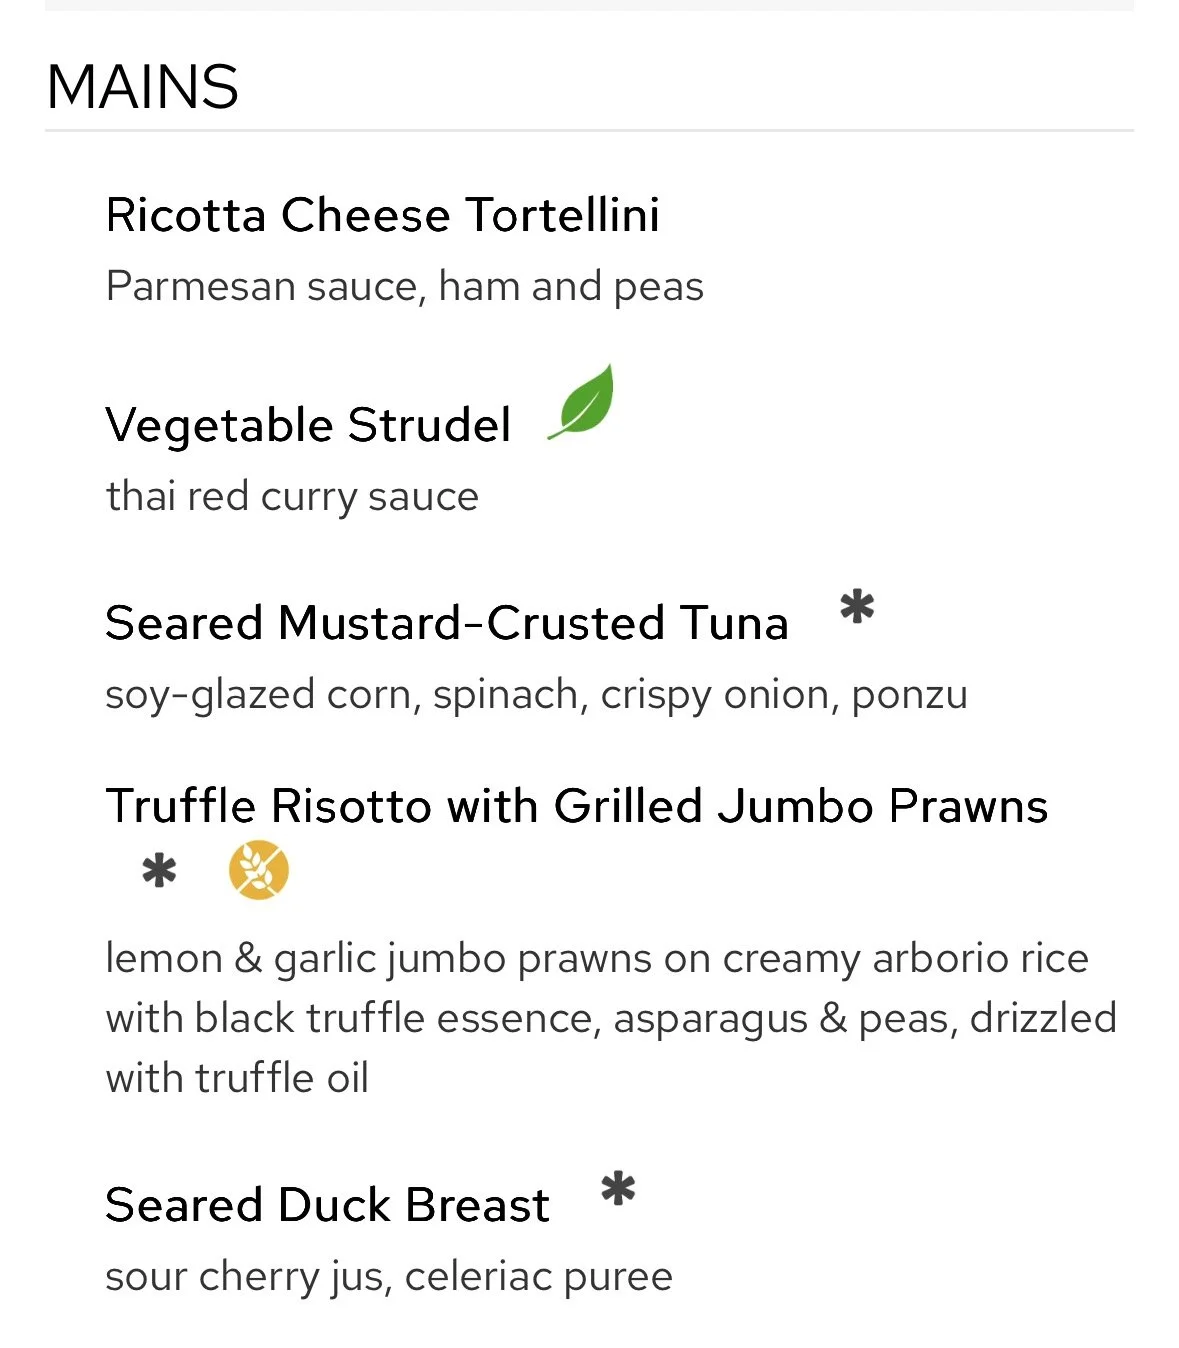The image size is (1179, 1348).
Task: Click the Parmesan sauce, ham and peas description
Action: [405, 287]
